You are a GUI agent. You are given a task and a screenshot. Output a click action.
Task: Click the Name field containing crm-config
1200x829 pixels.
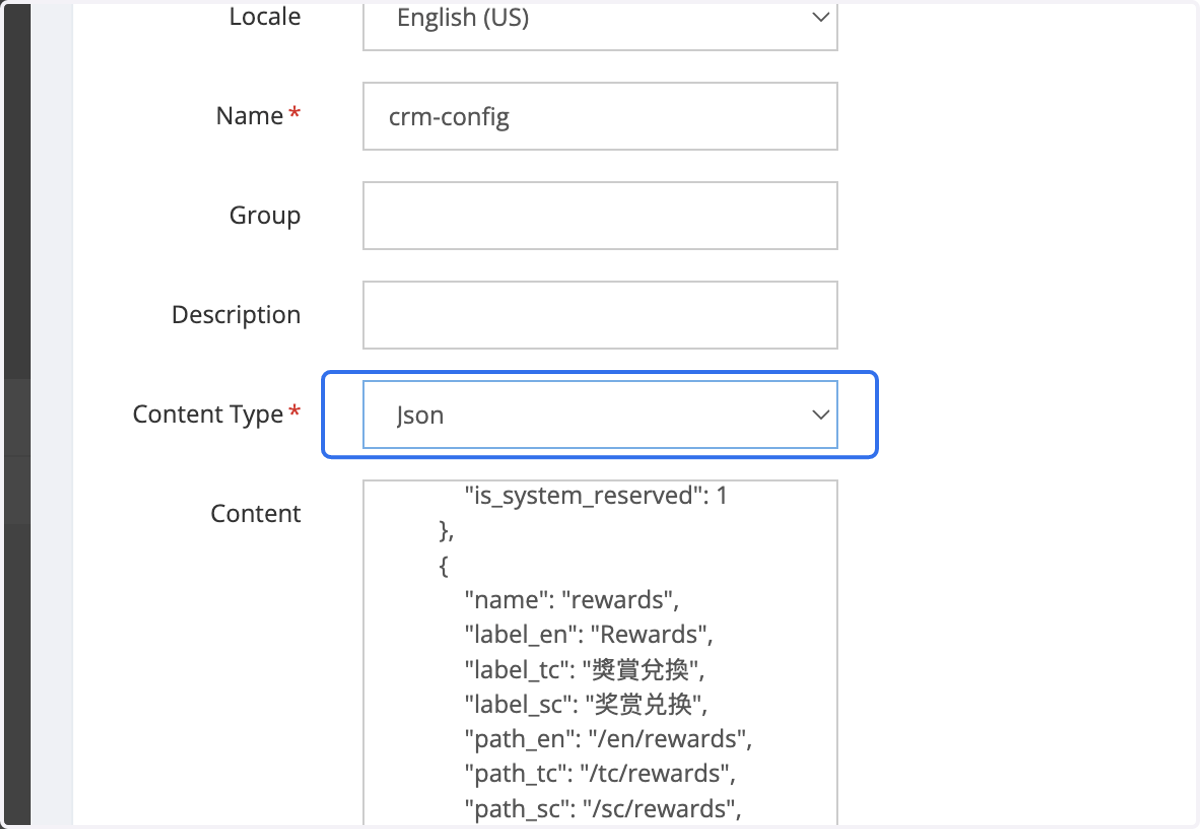click(600, 116)
